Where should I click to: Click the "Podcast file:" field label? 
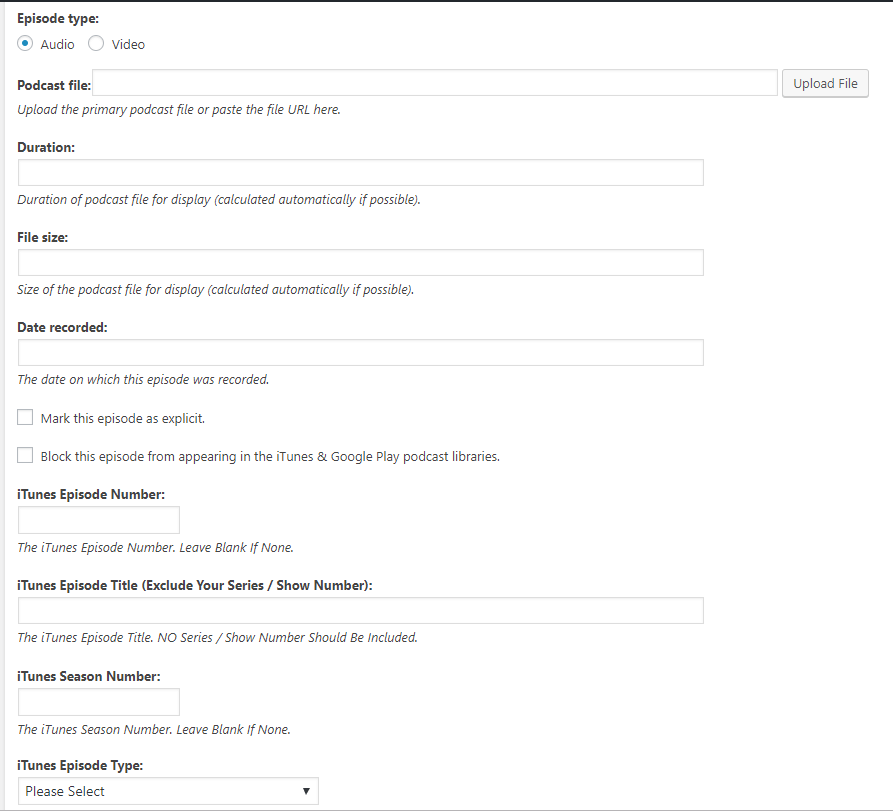pyautogui.click(x=54, y=86)
